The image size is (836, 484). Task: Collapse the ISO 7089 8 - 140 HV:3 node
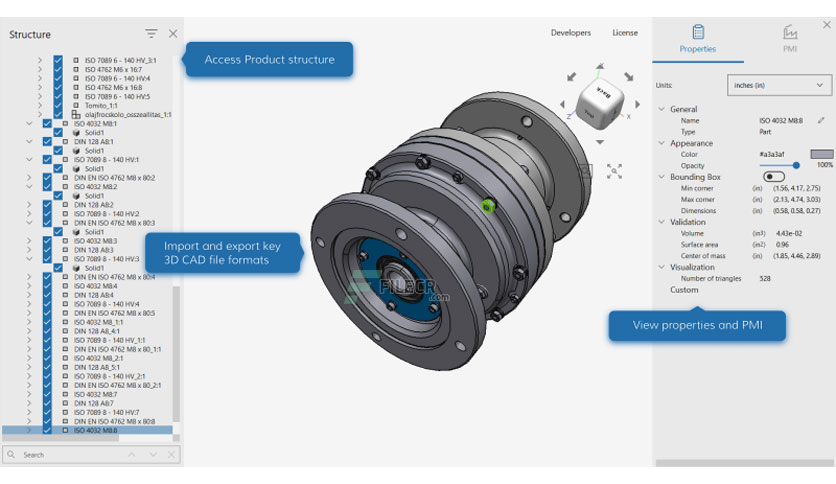click(29, 259)
